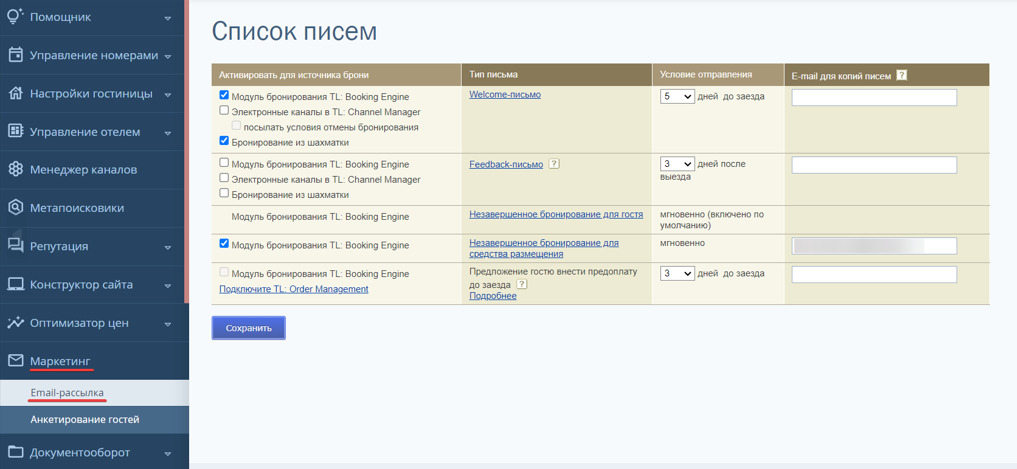
Task: Click the chat bubbles icon for Репутация
Action: pyautogui.click(x=15, y=247)
